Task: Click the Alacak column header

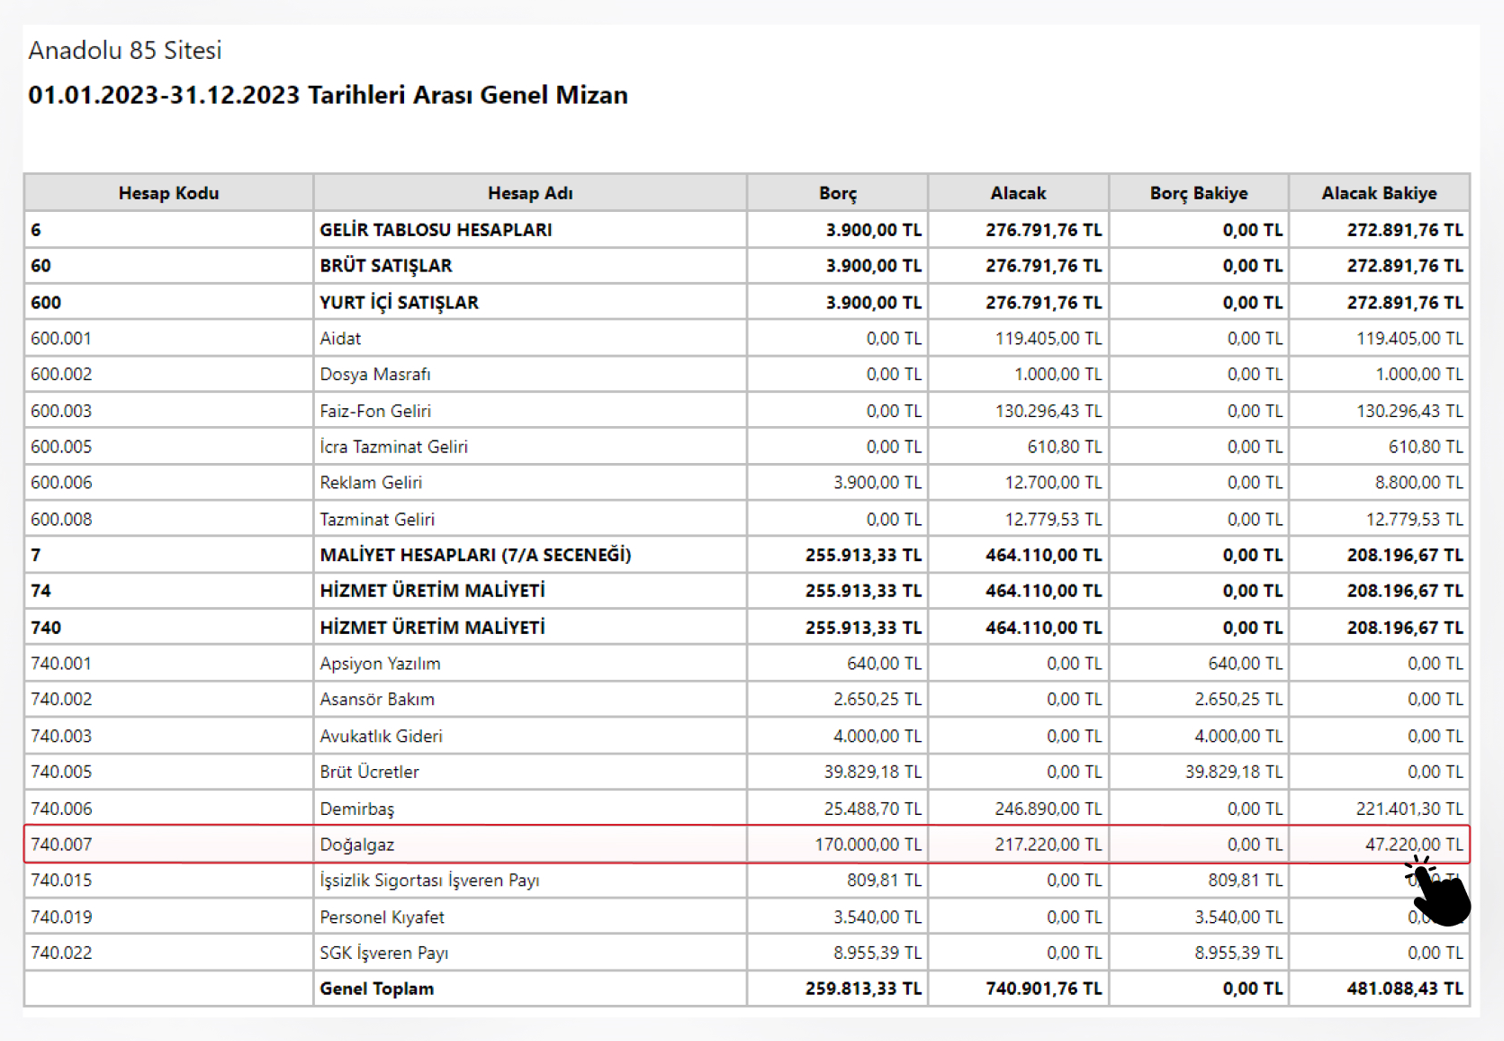Action: (1018, 193)
